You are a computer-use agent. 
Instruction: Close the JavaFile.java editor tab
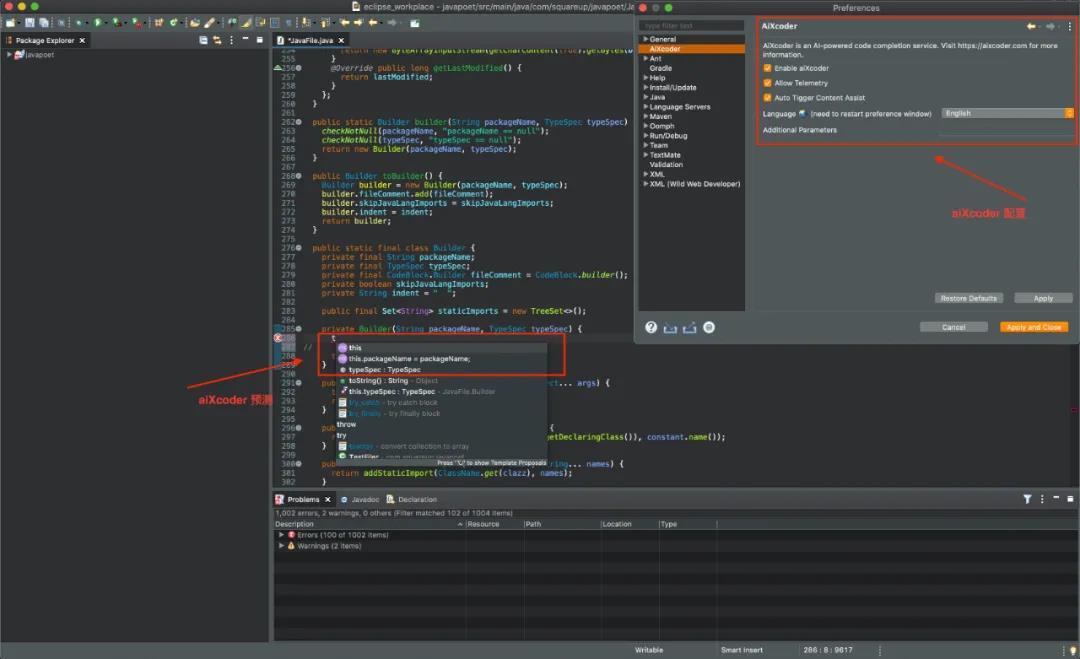tap(341, 40)
